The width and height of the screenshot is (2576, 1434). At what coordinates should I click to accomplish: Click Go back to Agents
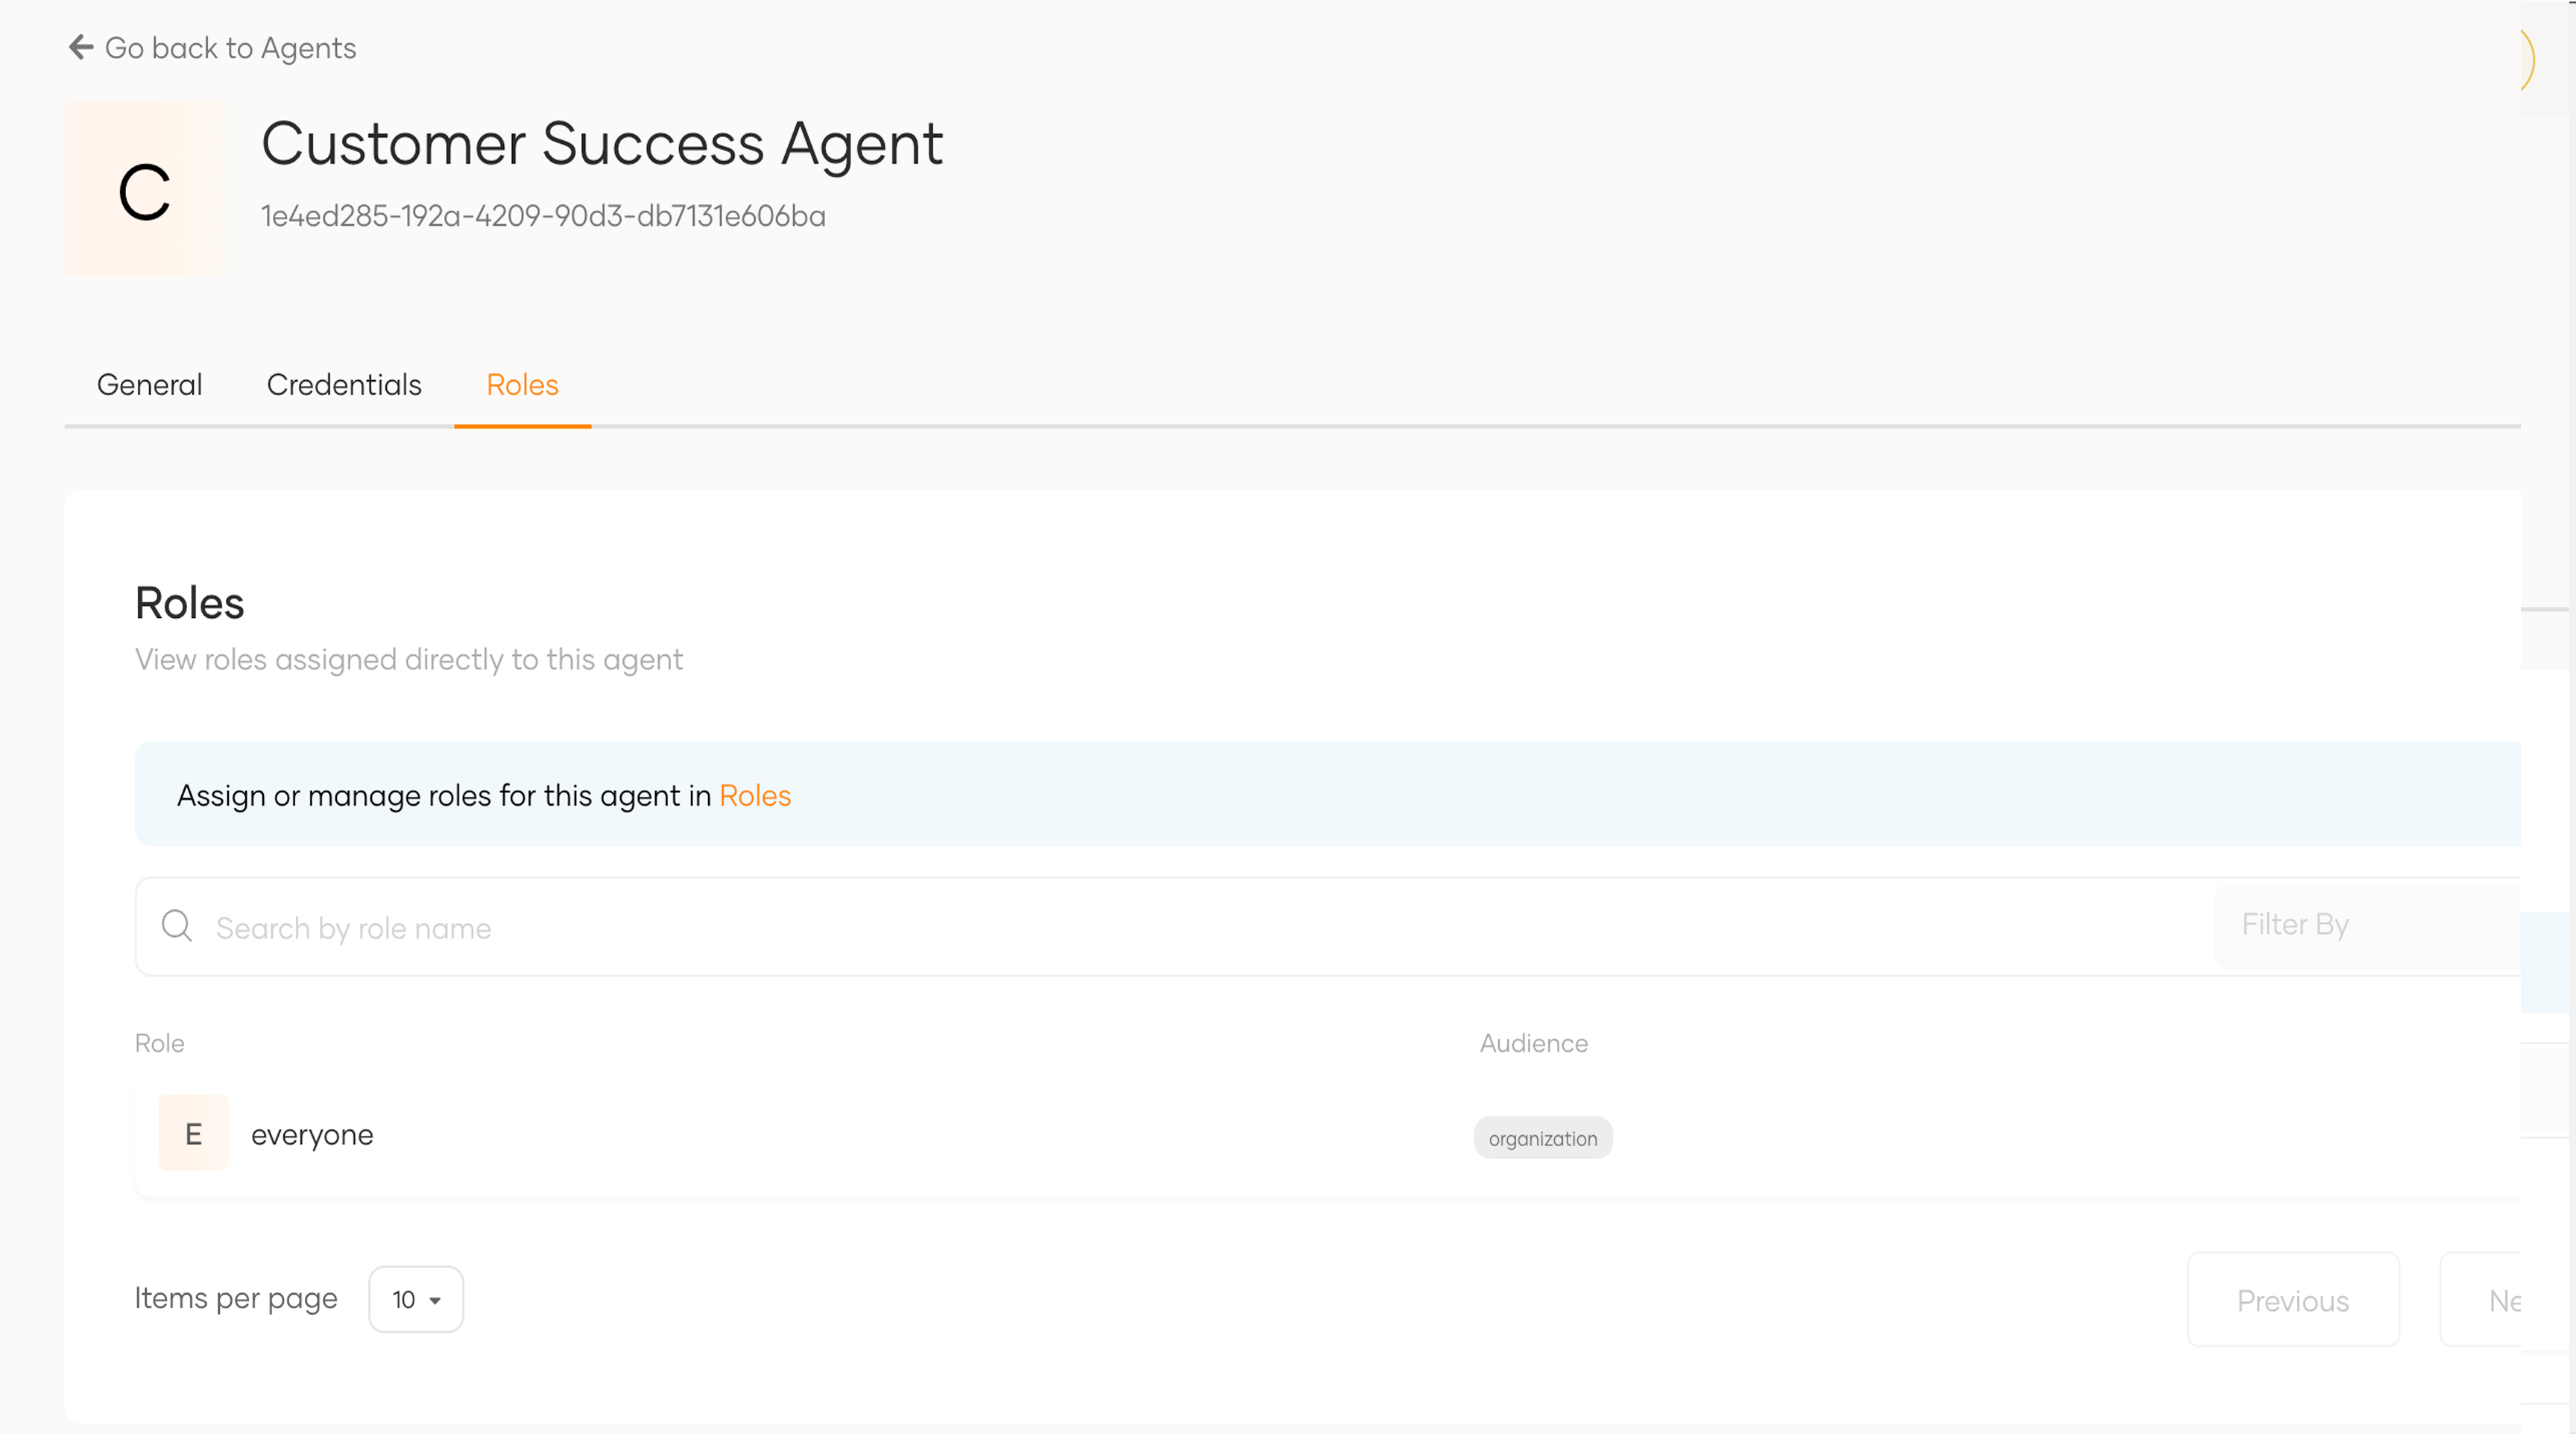pyautogui.click(x=212, y=47)
